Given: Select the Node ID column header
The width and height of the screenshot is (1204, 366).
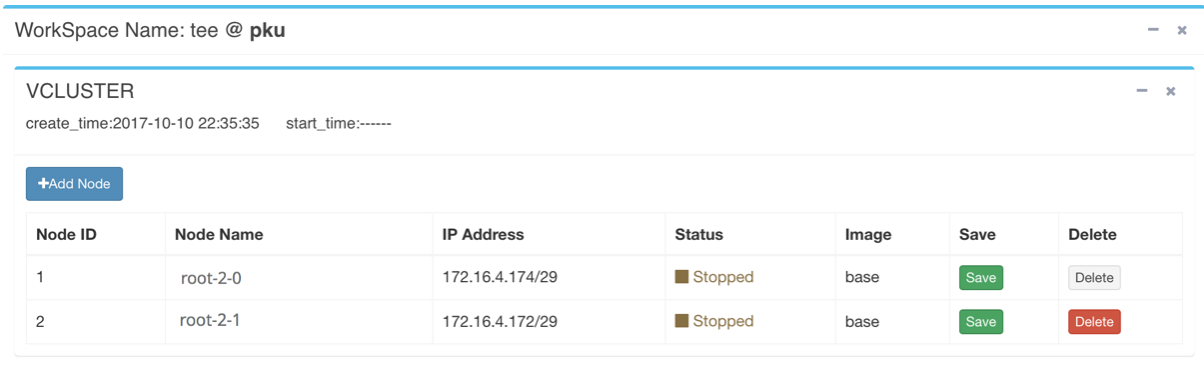Looking at the screenshot, I should click(66, 235).
